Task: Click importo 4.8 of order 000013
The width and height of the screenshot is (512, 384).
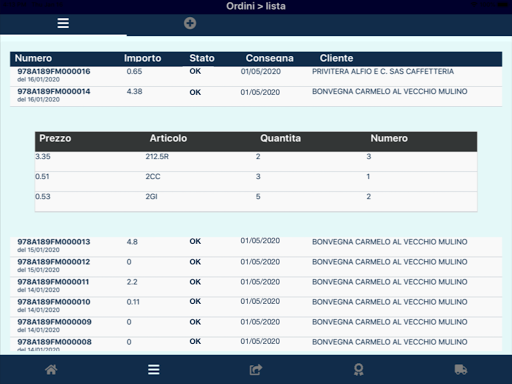Action: click(x=132, y=242)
